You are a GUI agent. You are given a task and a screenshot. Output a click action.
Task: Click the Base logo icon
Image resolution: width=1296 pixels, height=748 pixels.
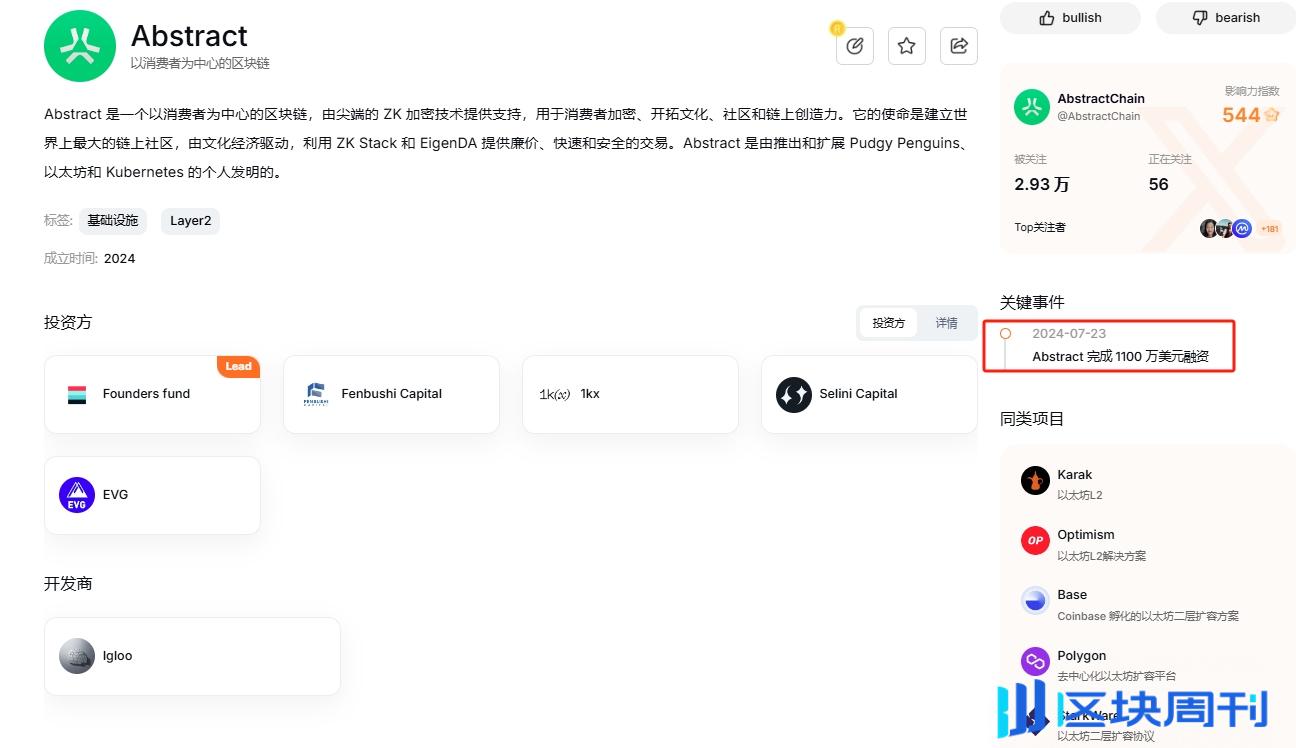[x=1035, y=601]
